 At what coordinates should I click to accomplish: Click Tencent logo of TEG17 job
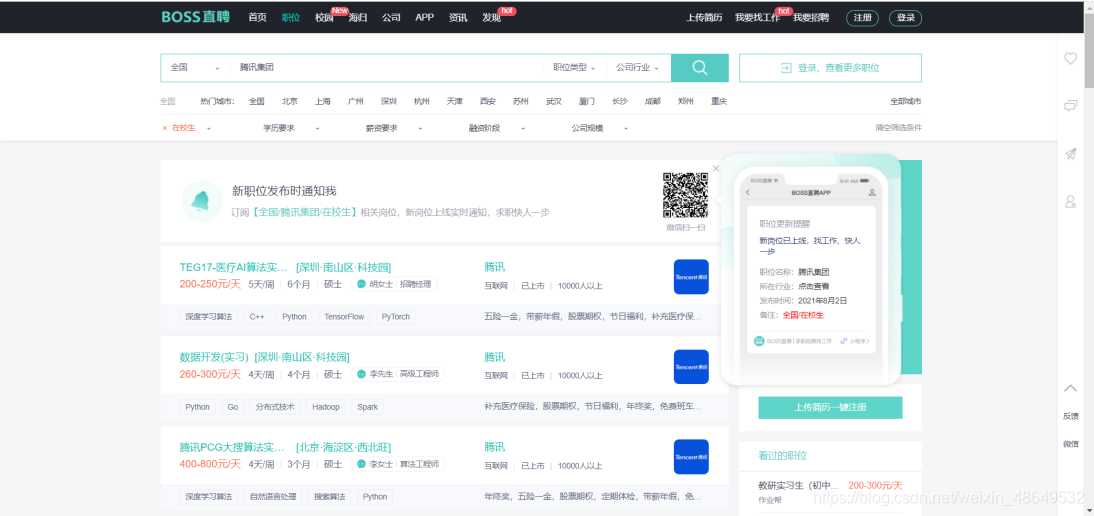point(691,277)
